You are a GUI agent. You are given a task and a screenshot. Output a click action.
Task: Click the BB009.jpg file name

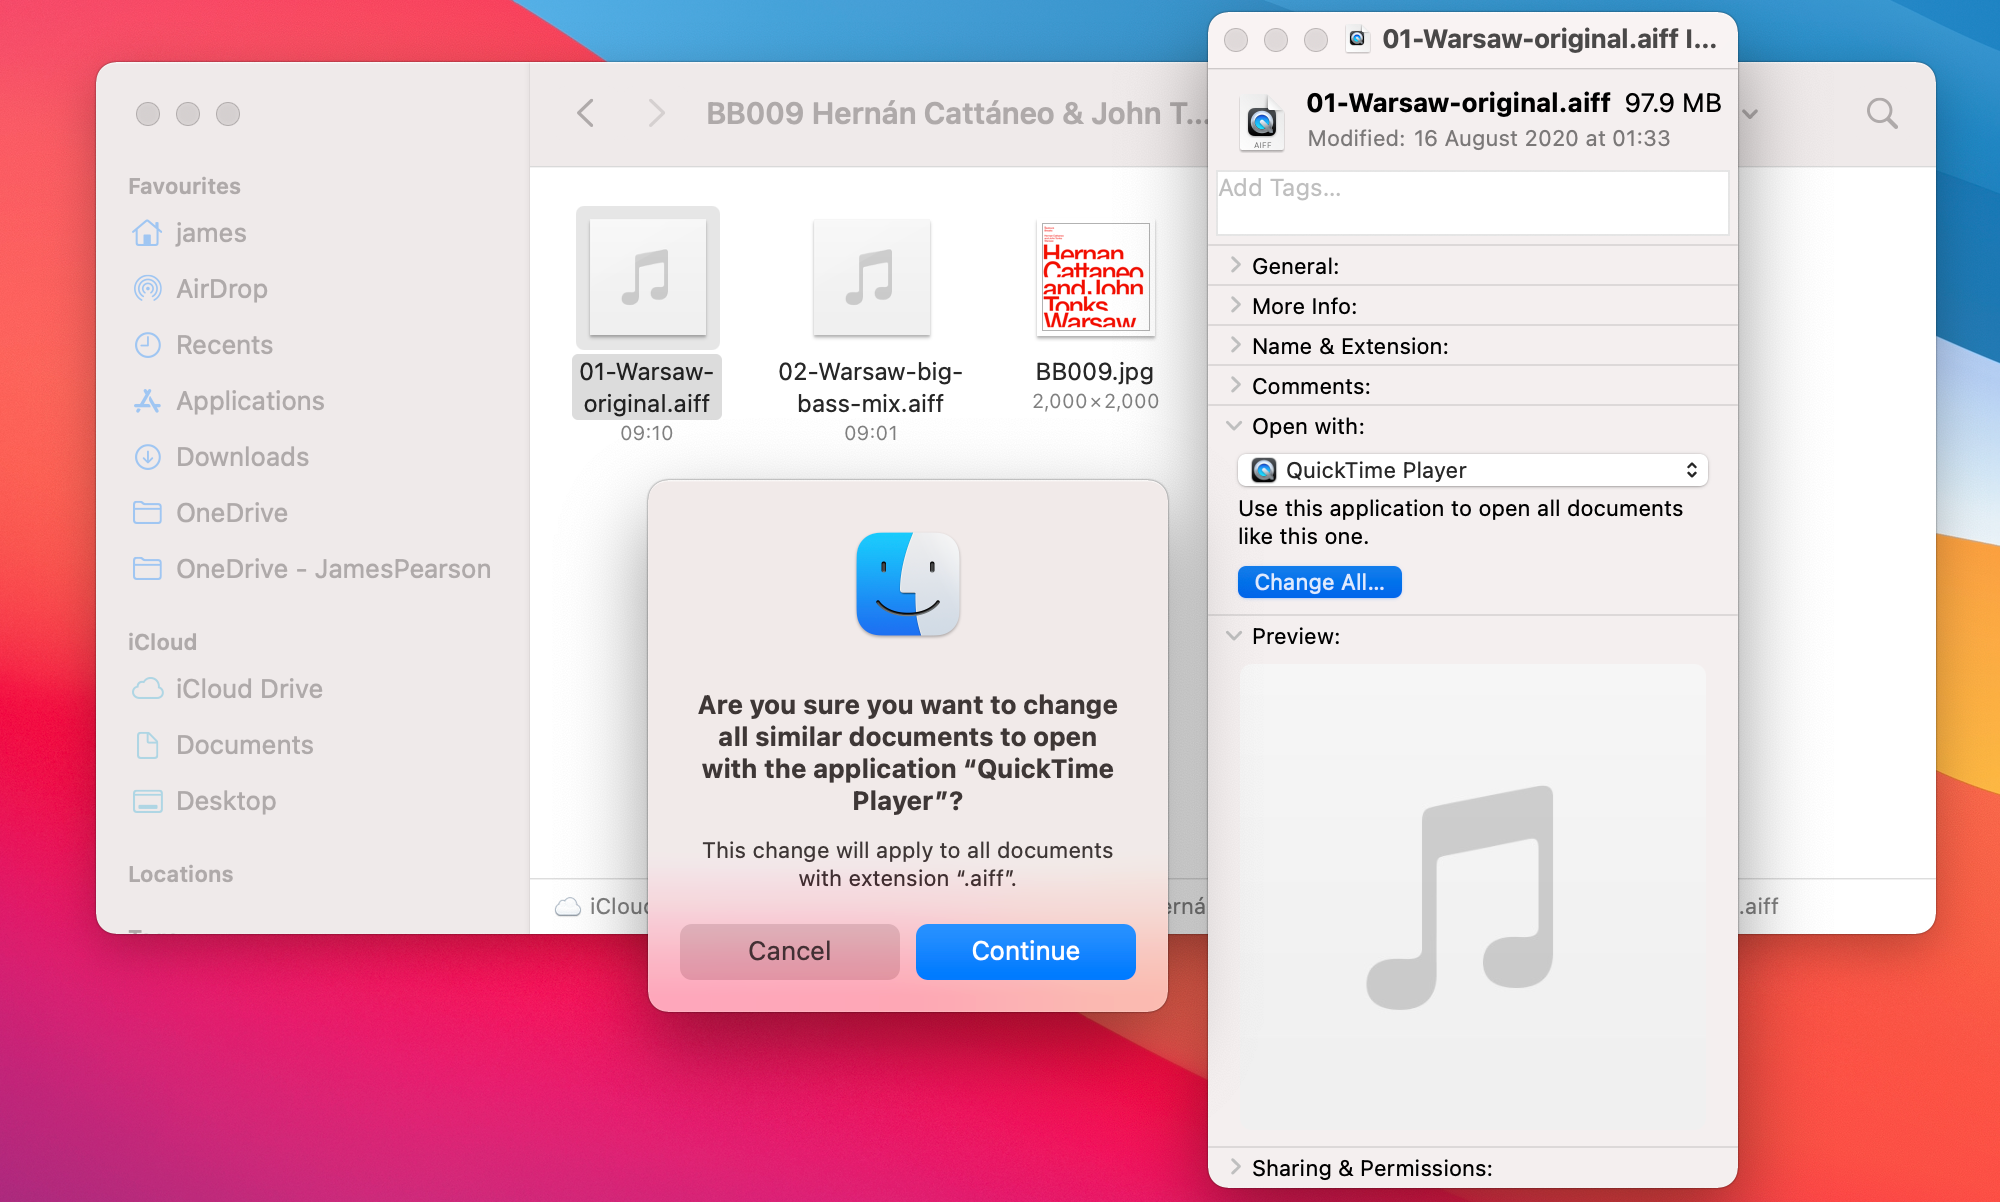tap(1095, 372)
